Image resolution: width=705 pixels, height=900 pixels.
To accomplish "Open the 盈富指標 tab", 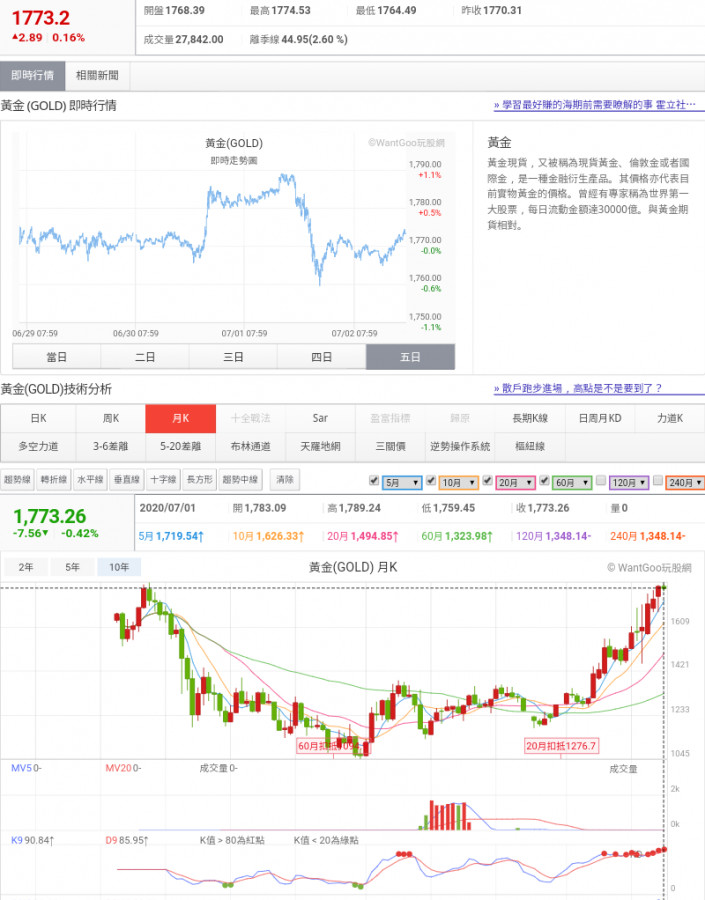I will pyautogui.click(x=390, y=418).
